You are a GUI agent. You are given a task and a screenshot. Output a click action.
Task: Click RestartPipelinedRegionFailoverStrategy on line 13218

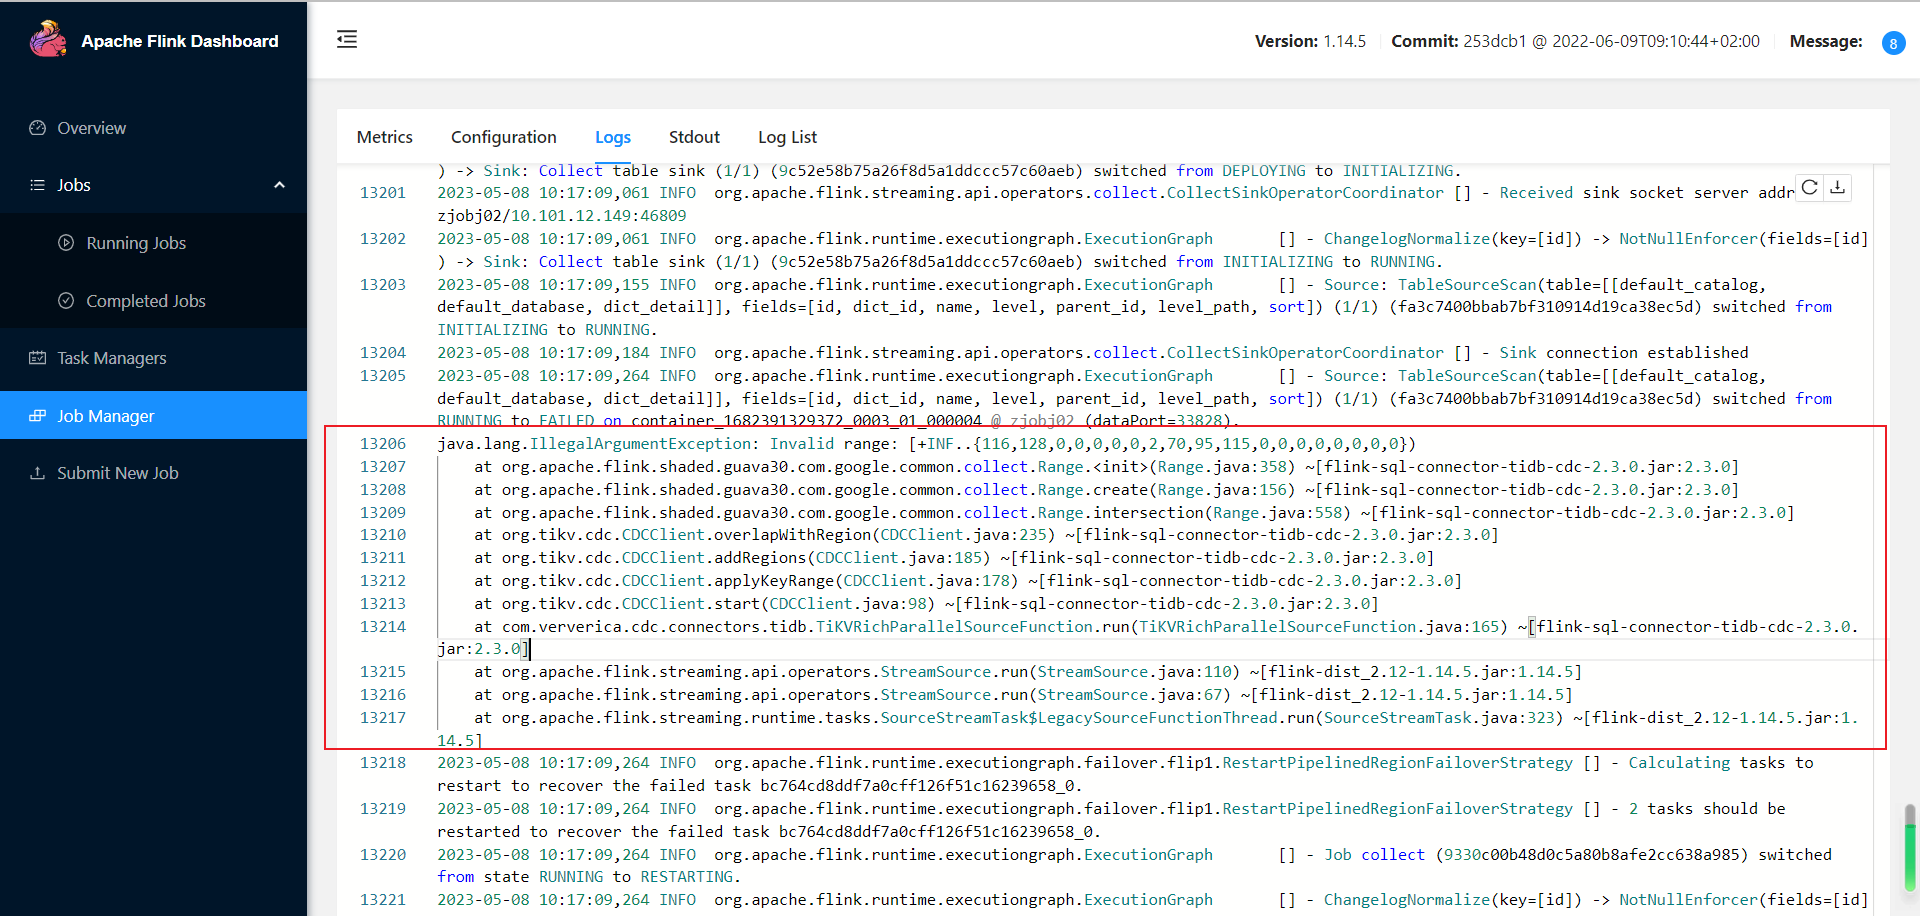[1397, 763]
